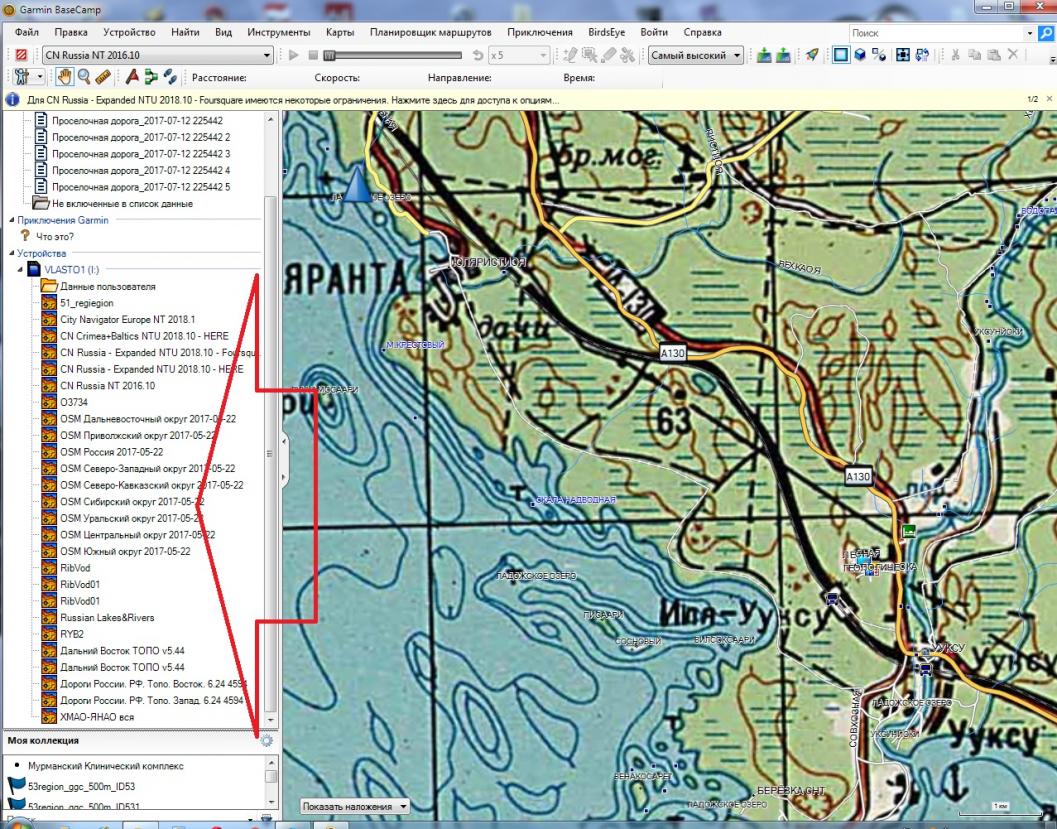Expand the Показать наложения dropdown
This screenshot has height=829, width=1057.
[356, 806]
